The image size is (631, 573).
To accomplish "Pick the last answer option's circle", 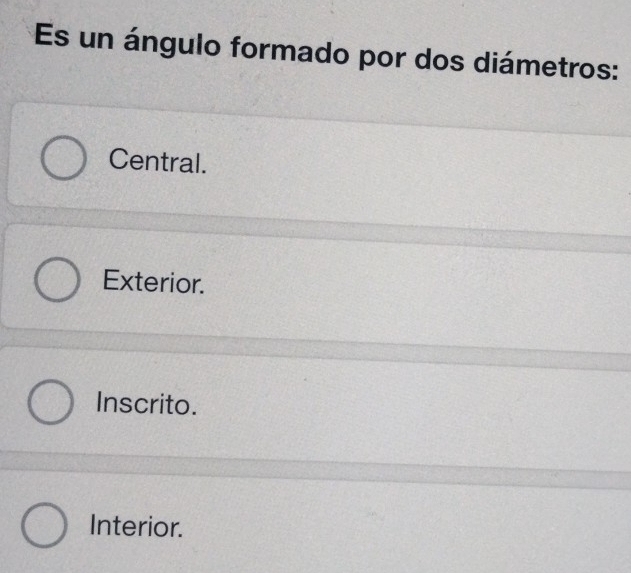I will (x=43, y=526).
